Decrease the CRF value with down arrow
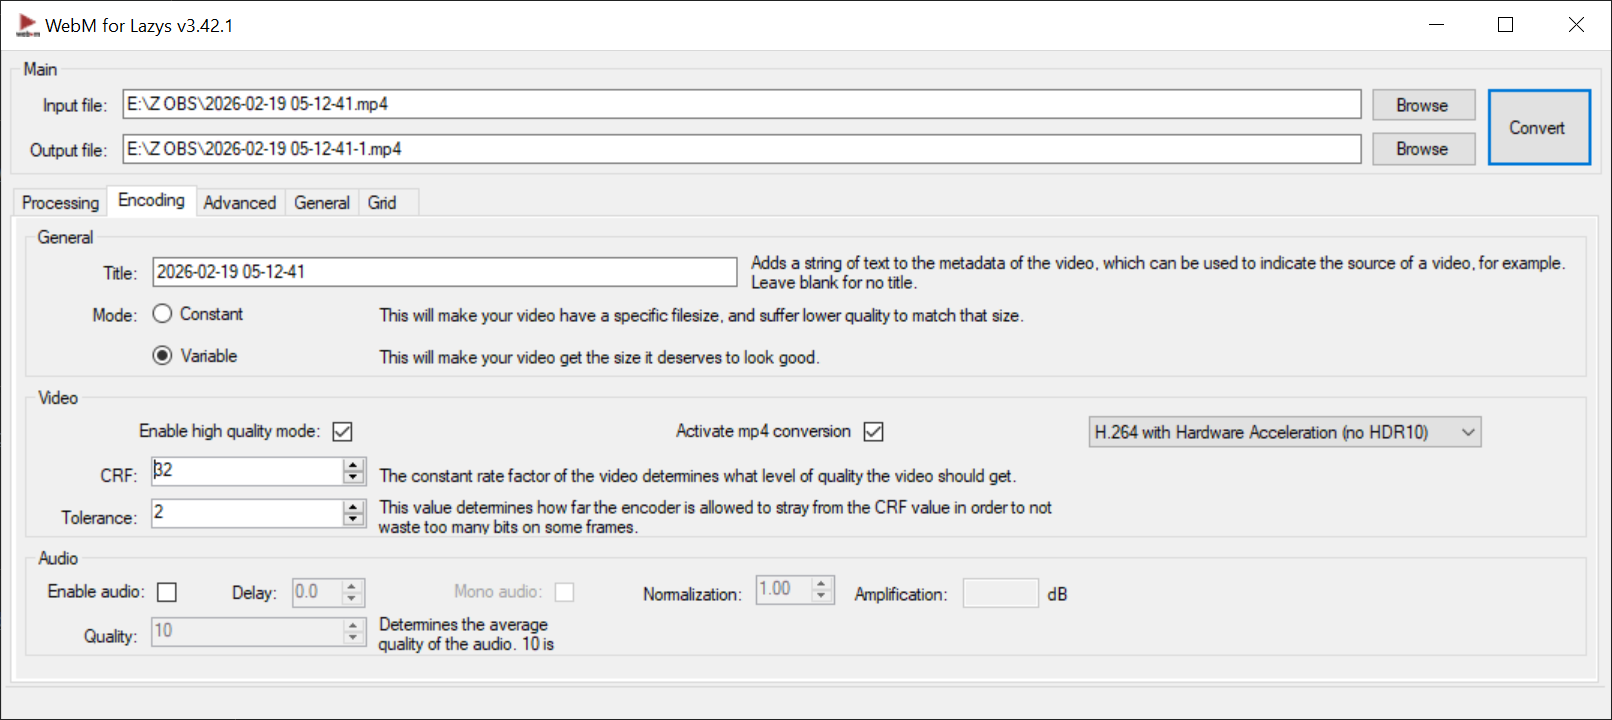 click(353, 477)
